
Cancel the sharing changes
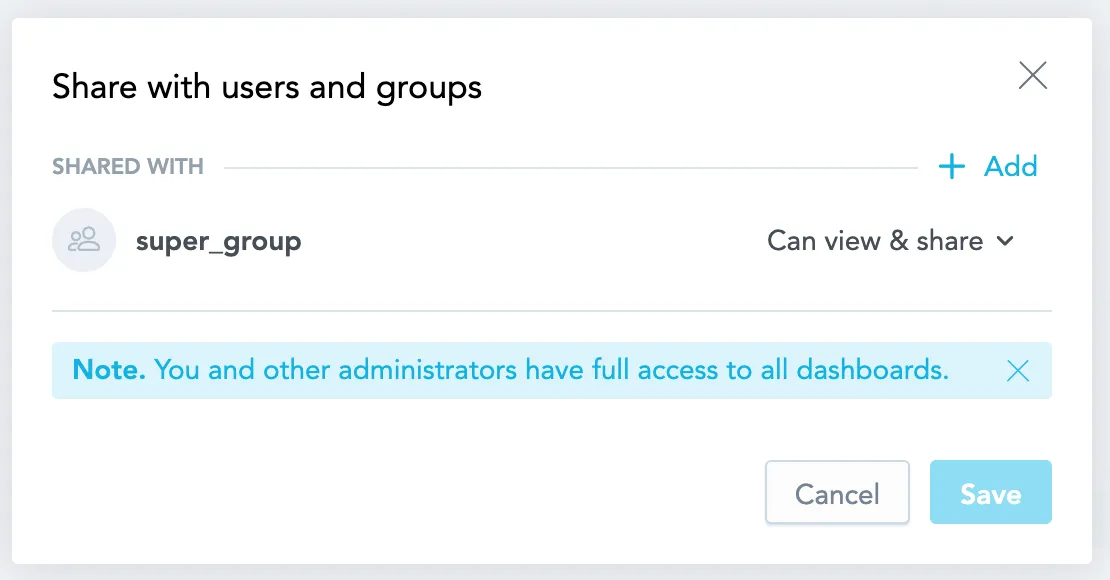coord(837,492)
